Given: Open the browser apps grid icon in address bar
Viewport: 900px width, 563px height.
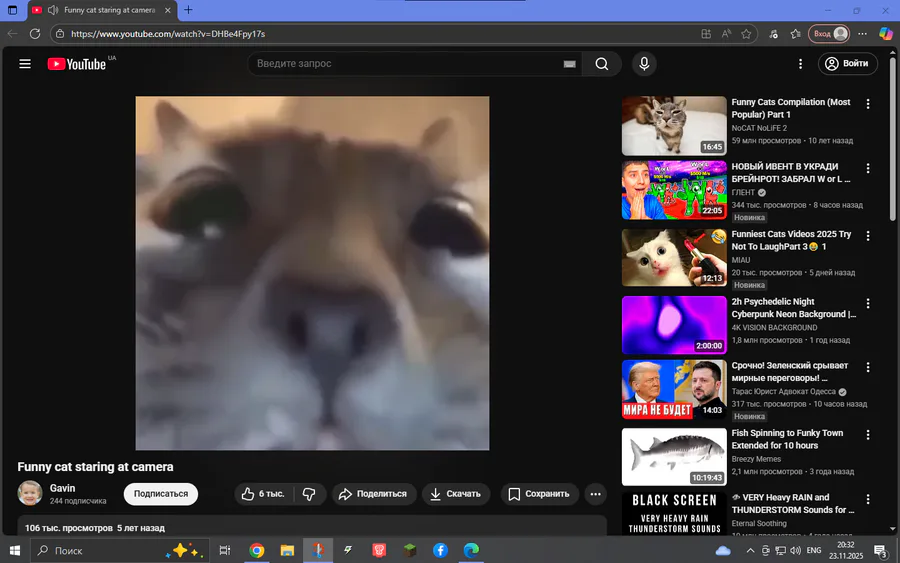Looking at the screenshot, I should (706, 34).
